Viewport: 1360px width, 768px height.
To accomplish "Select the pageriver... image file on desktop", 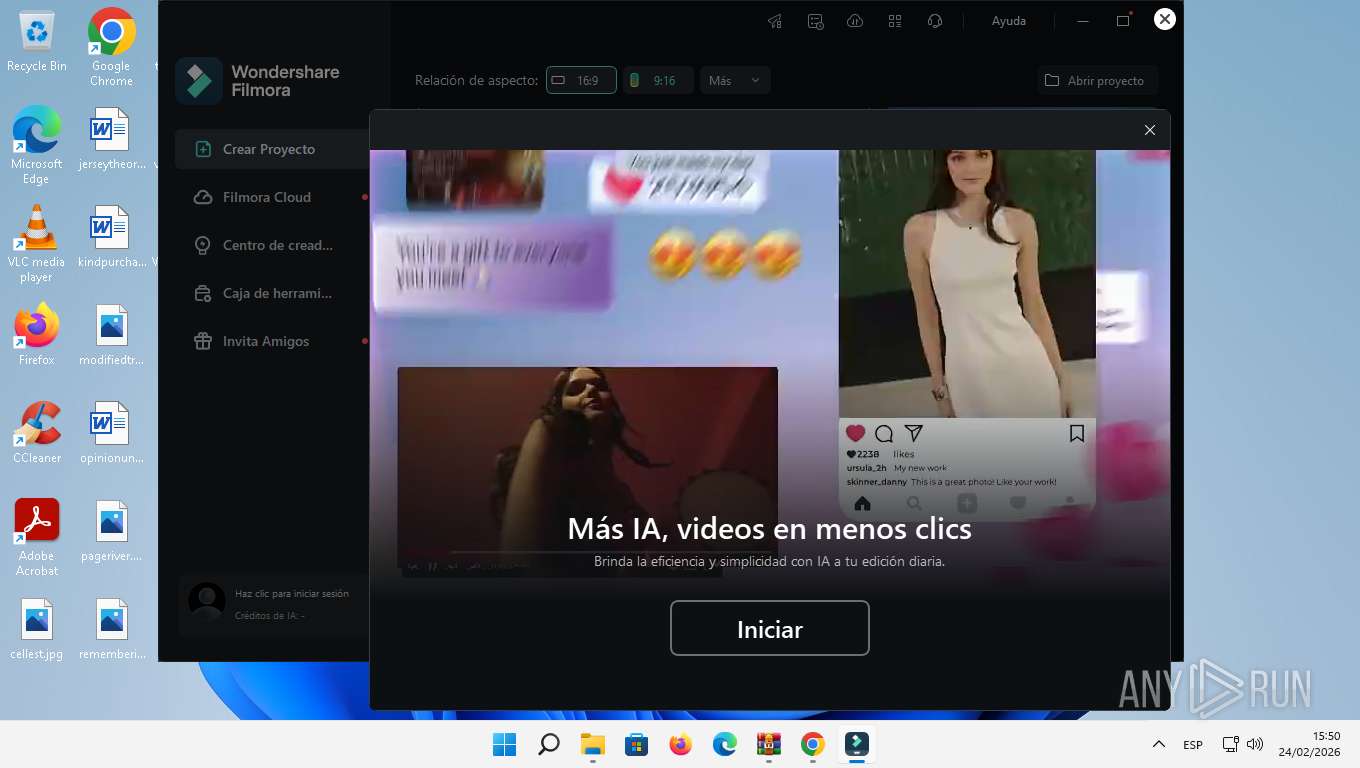I will pyautogui.click(x=111, y=530).
